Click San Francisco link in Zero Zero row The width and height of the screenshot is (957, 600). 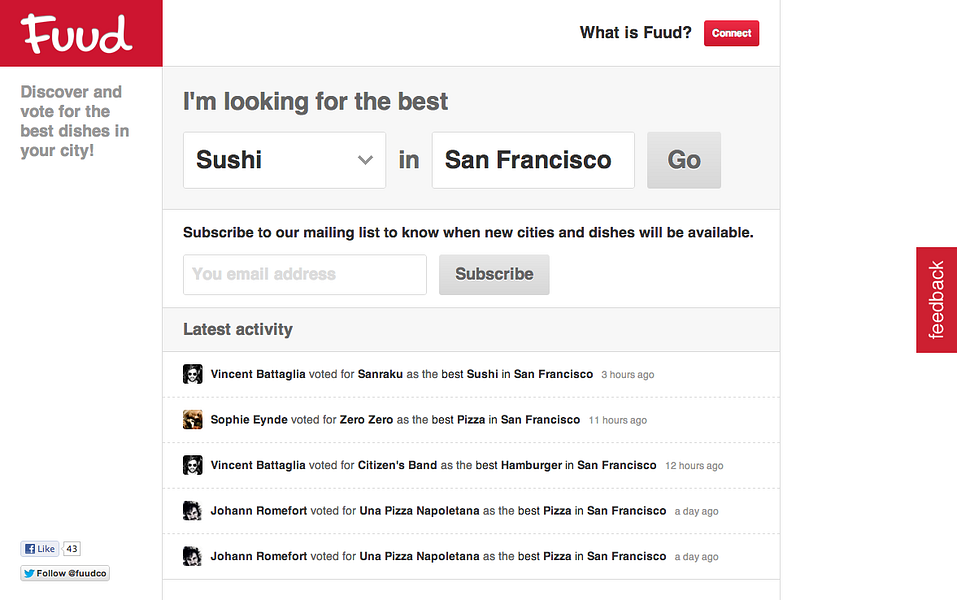tap(540, 420)
